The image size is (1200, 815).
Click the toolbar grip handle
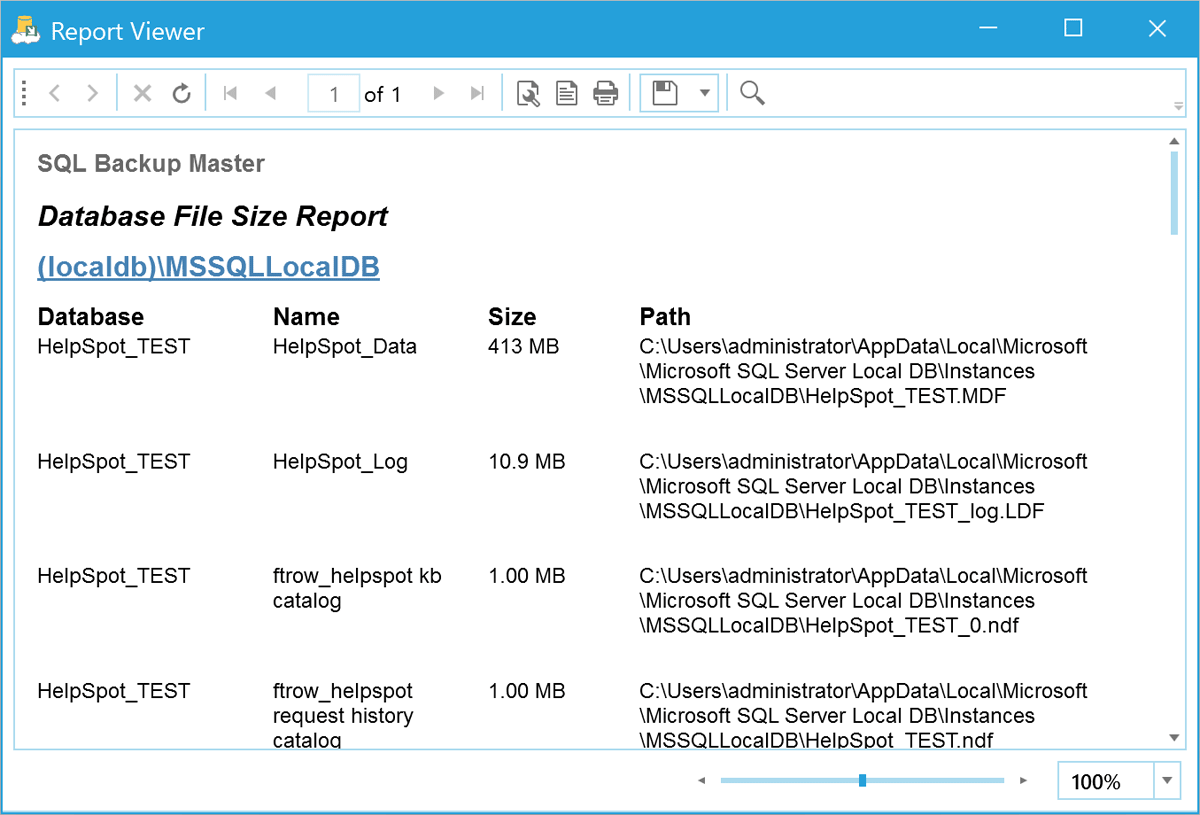(x=24, y=94)
